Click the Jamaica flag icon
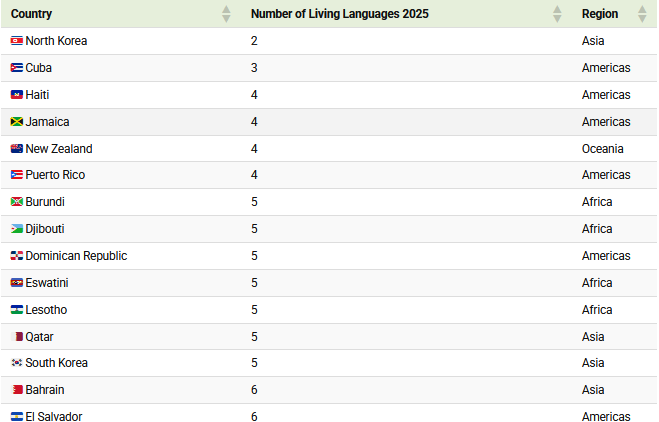 click(x=17, y=121)
